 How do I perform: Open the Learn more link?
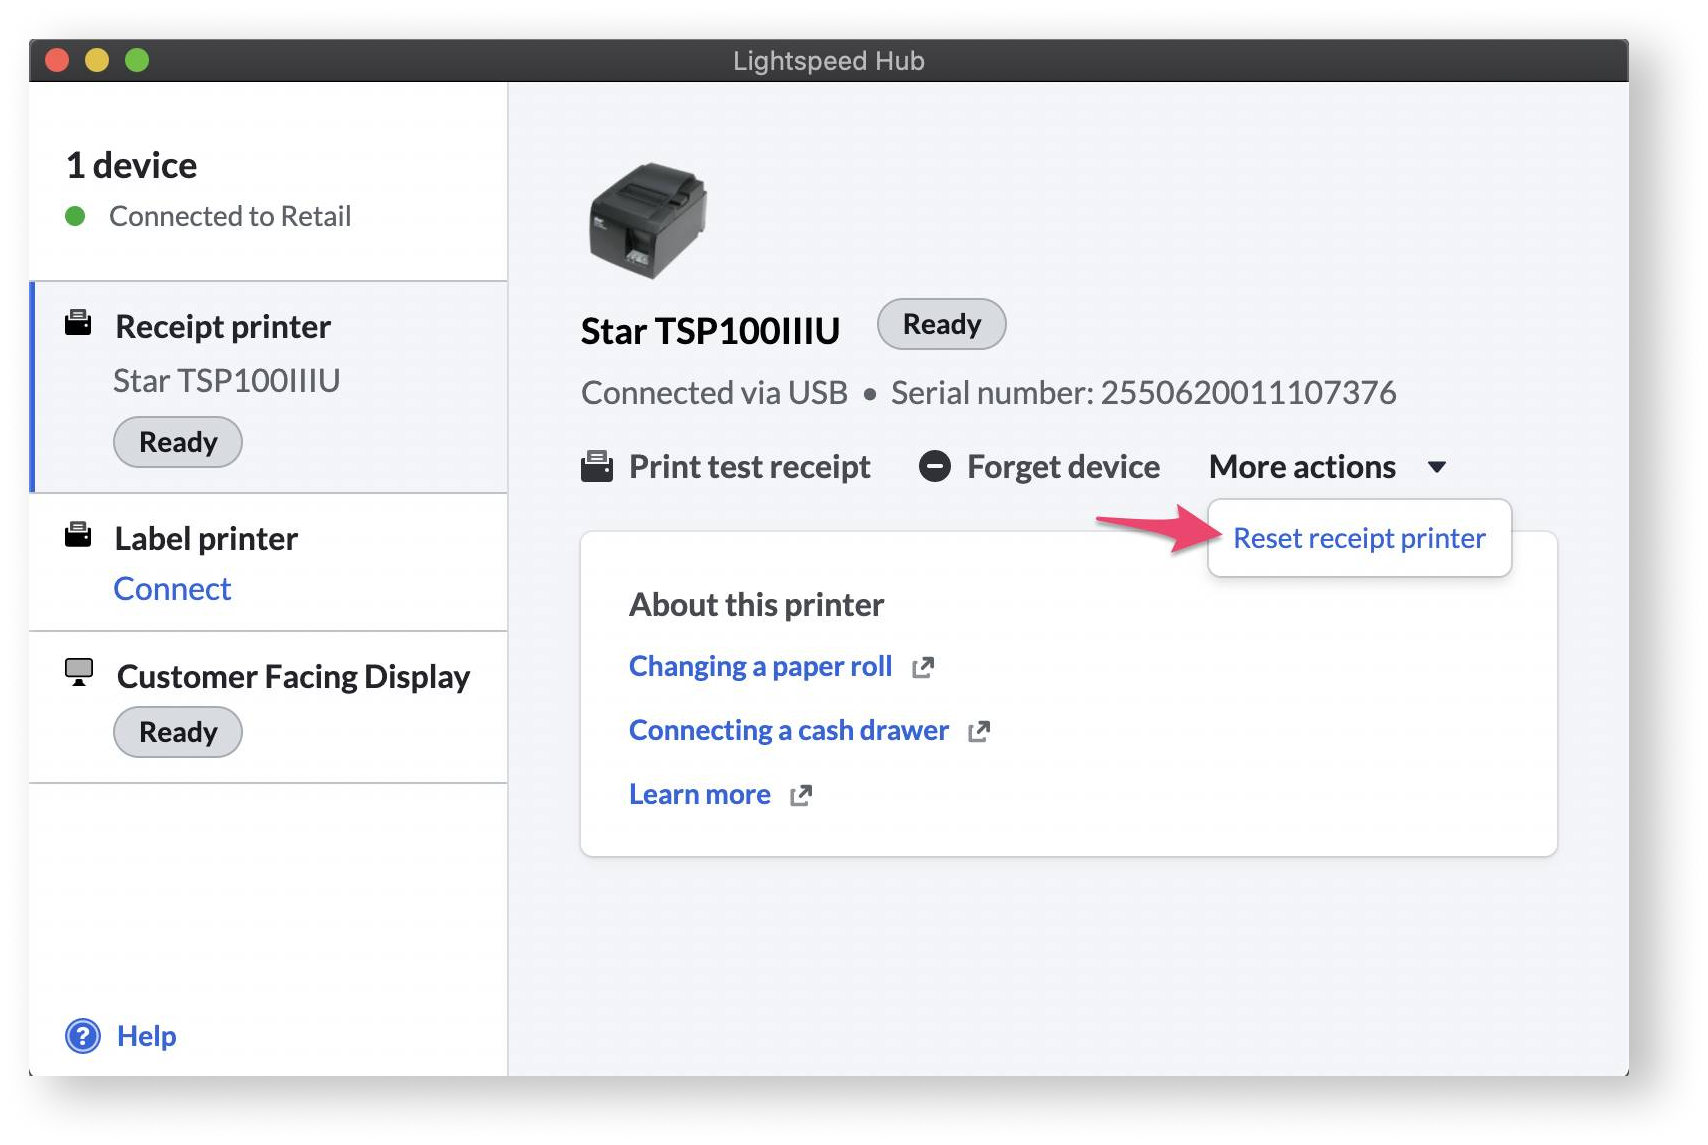click(x=699, y=795)
